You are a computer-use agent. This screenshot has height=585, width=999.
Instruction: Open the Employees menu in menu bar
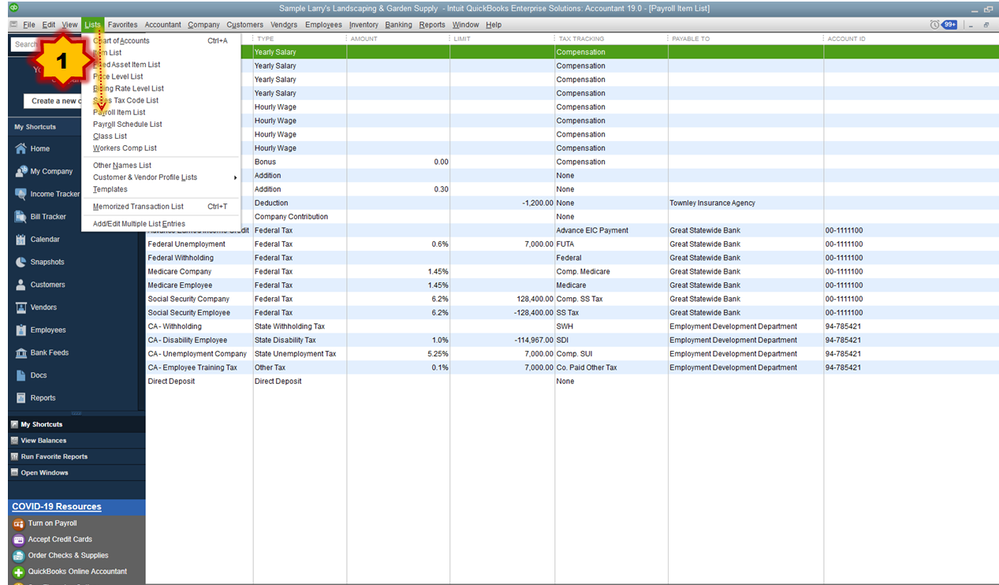tap(323, 25)
